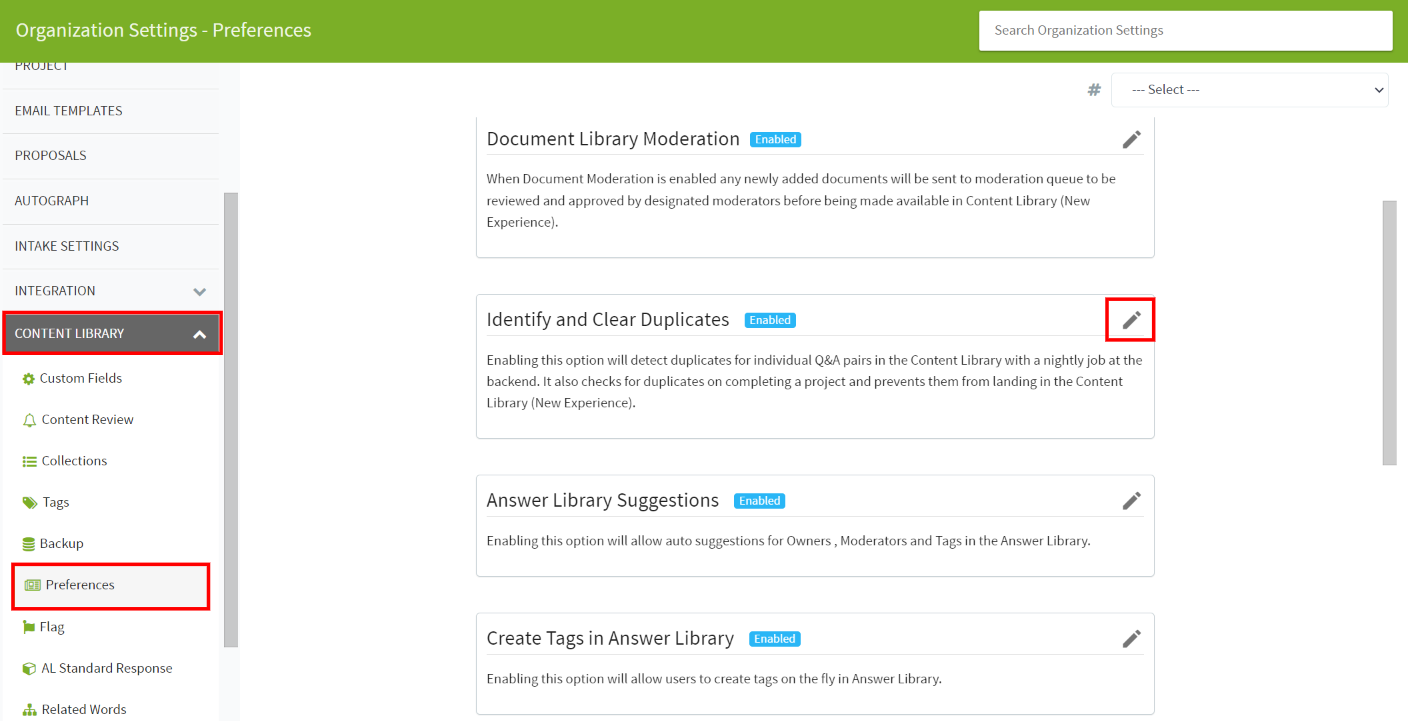Open edit for Create Tags in Answer Library
The image size is (1408, 721).
(x=1131, y=639)
